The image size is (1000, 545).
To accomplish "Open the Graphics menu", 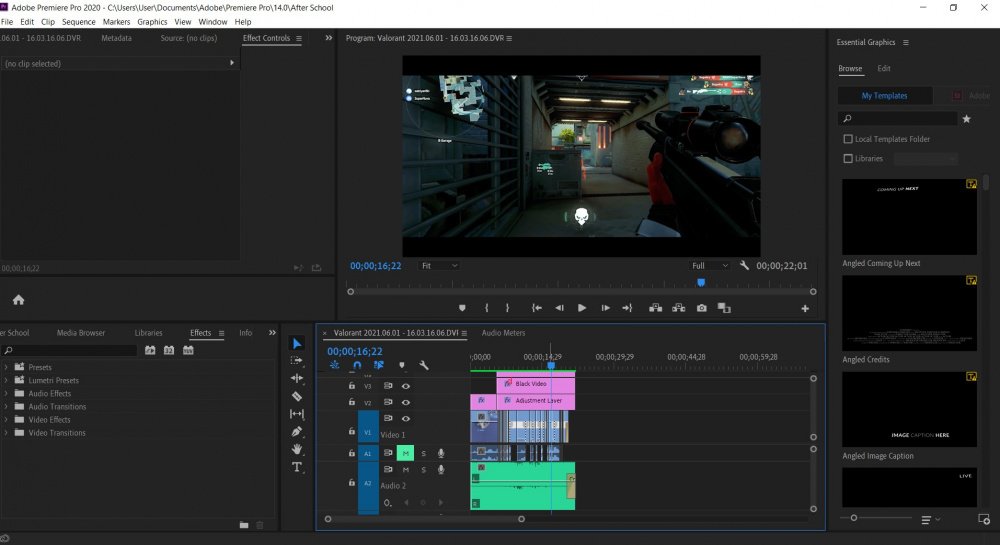I will [x=152, y=22].
